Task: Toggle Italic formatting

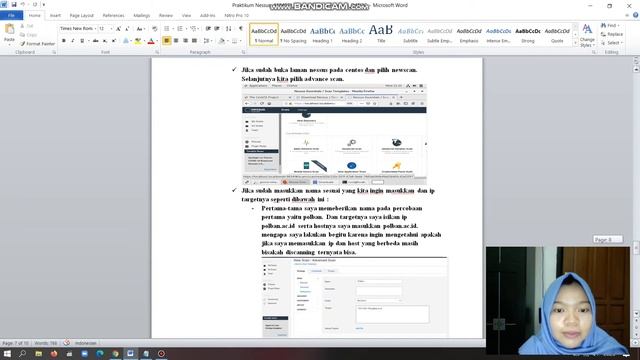Action: (73, 41)
